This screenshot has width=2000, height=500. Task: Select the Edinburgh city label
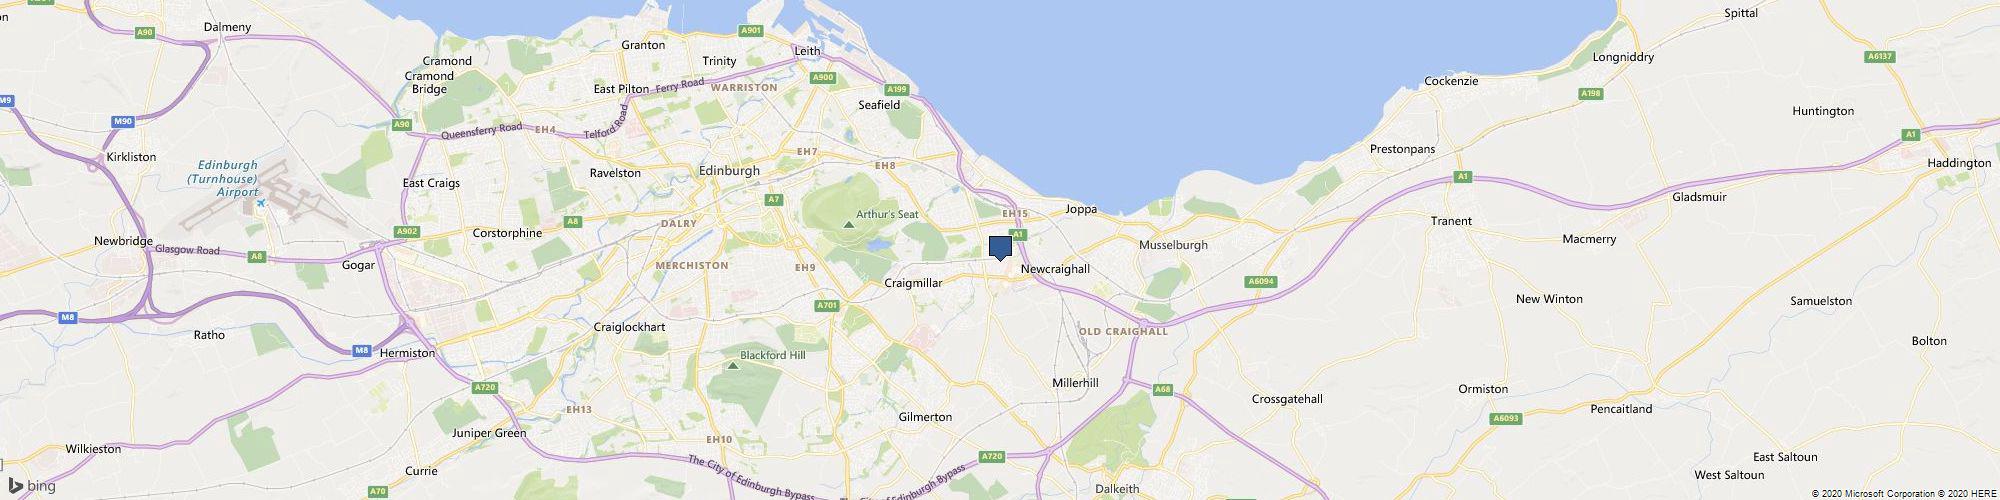coord(729,171)
